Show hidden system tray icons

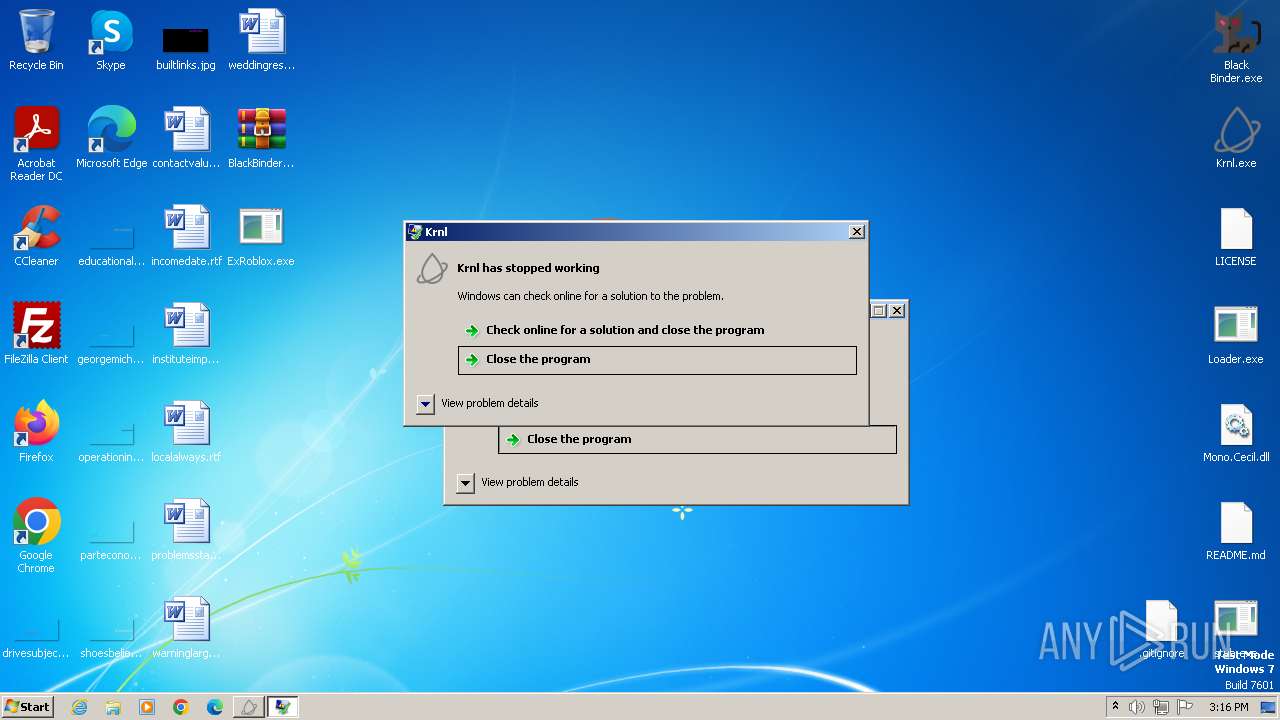tap(1115, 706)
